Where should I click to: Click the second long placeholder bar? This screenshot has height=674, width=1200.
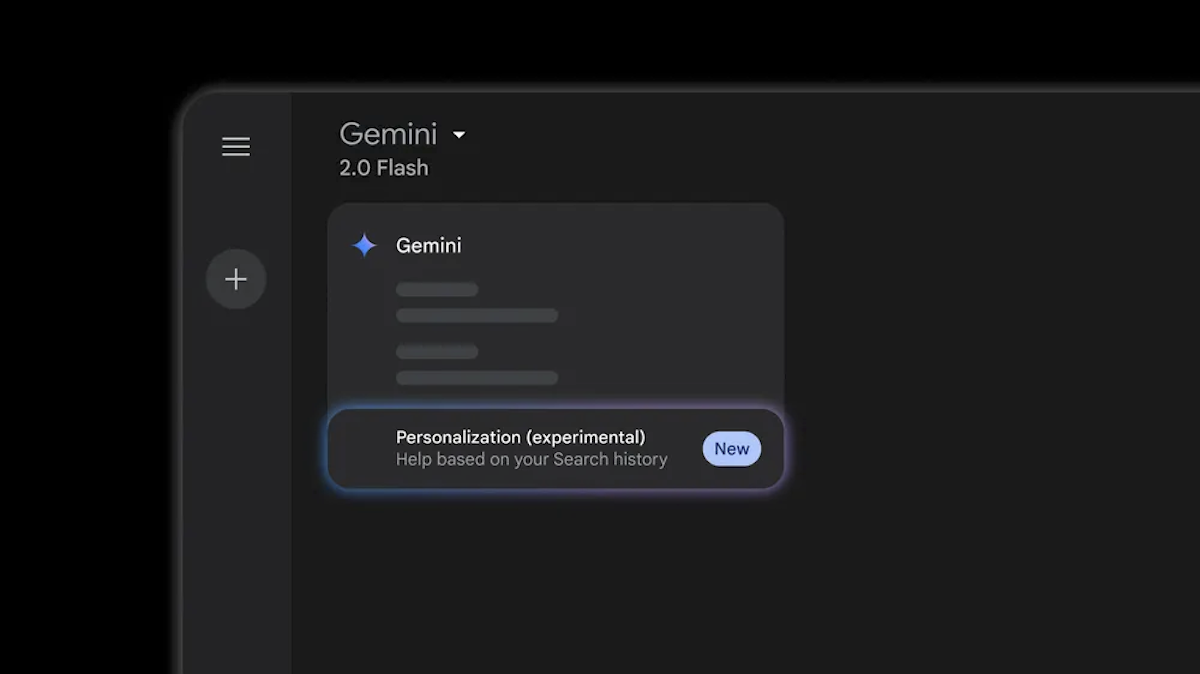477,378
